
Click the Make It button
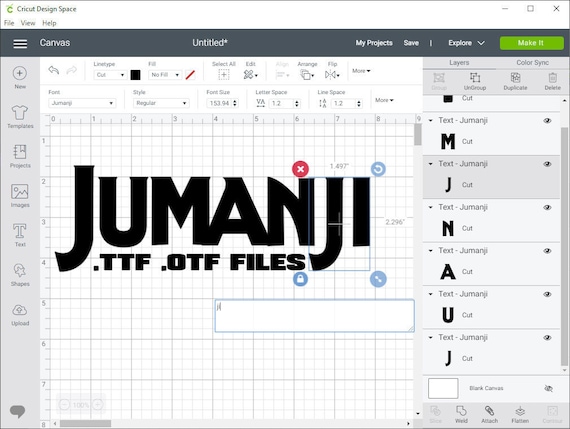[x=532, y=43]
